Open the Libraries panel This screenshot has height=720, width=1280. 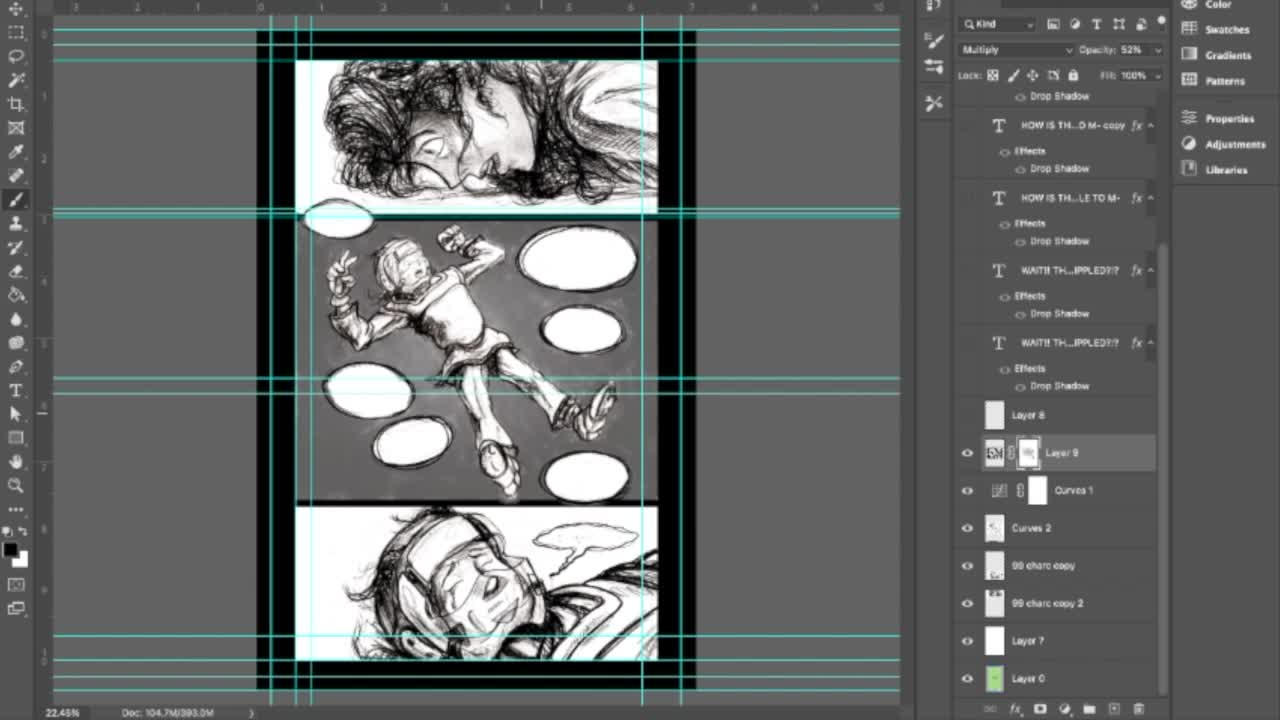click(1215, 170)
